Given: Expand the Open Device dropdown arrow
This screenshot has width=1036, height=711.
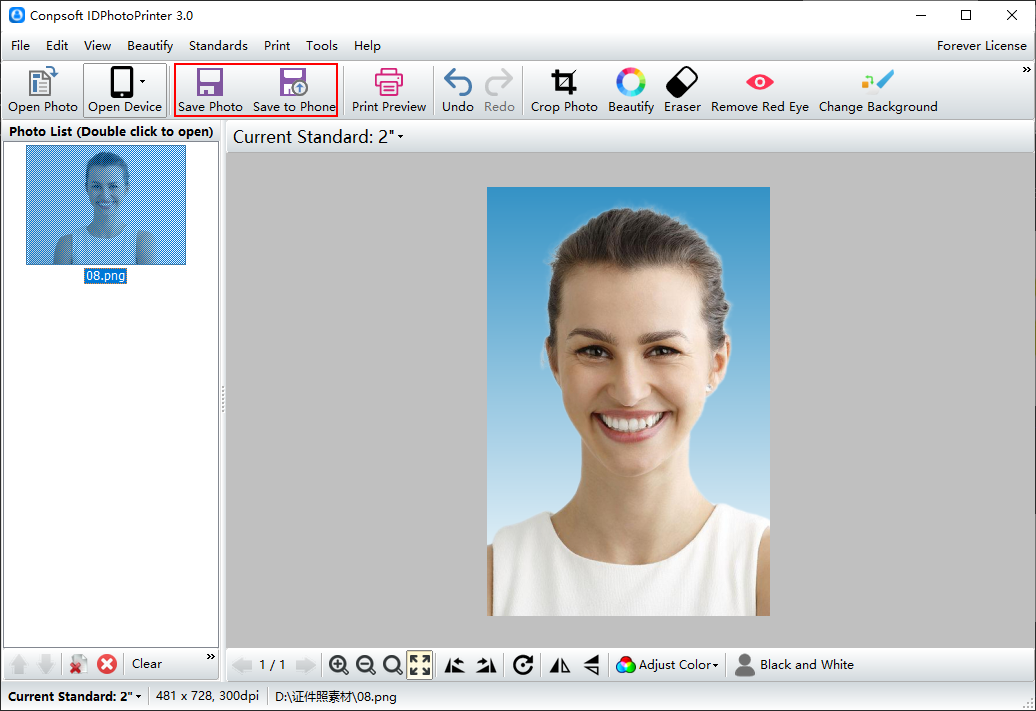Looking at the screenshot, I should pyautogui.click(x=143, y=81).
